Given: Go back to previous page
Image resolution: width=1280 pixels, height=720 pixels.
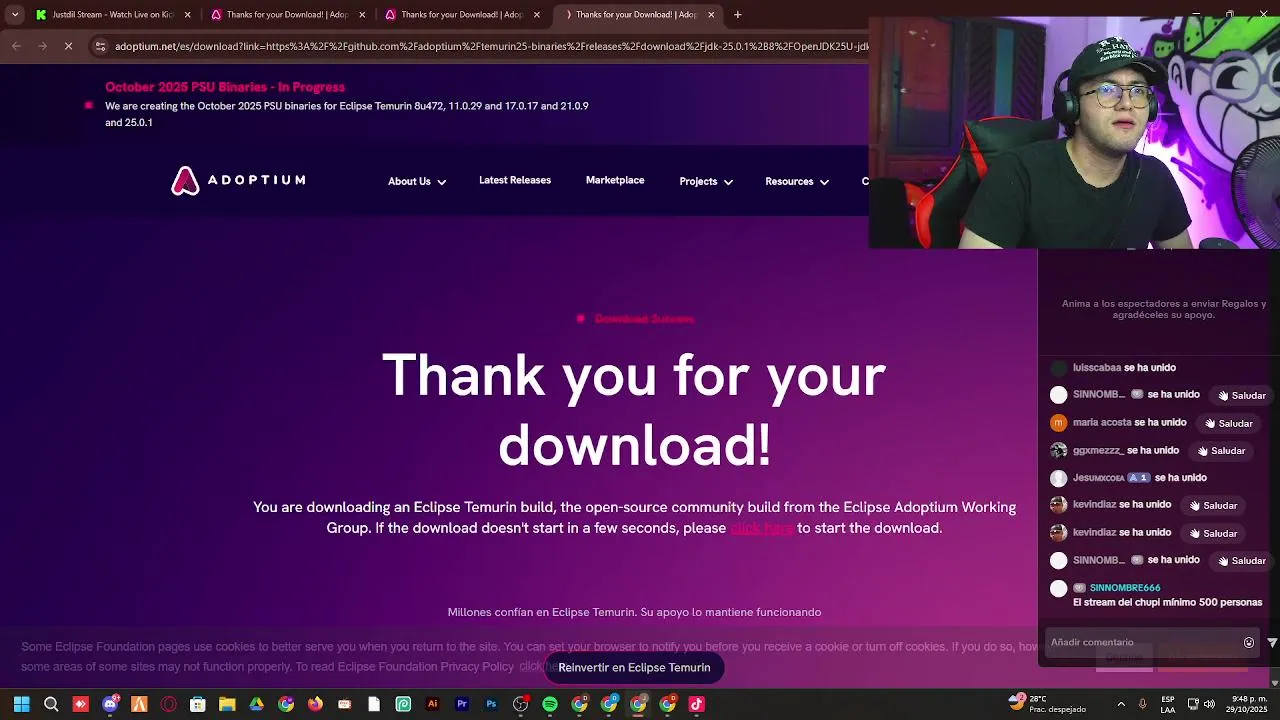Looking at the screenshot, I should [x=16, y=46].
